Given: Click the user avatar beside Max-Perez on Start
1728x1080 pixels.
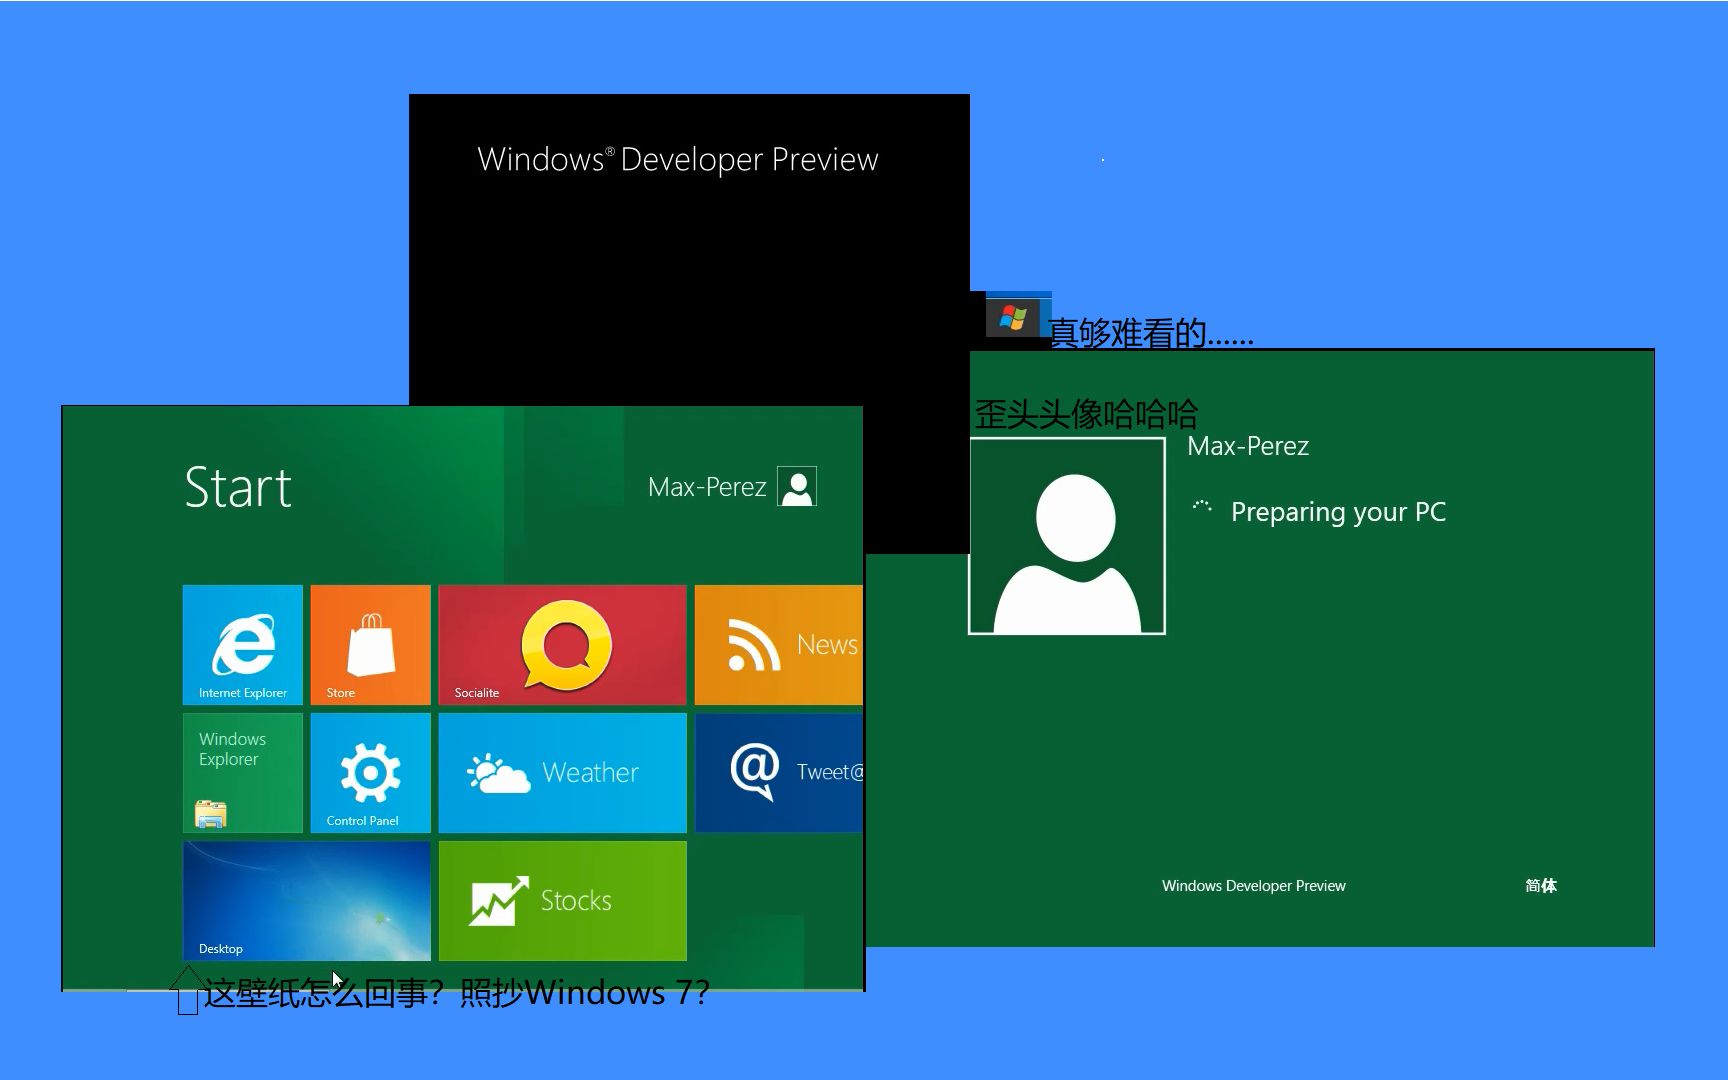Looking at the screenshot, I should (797, 487).
